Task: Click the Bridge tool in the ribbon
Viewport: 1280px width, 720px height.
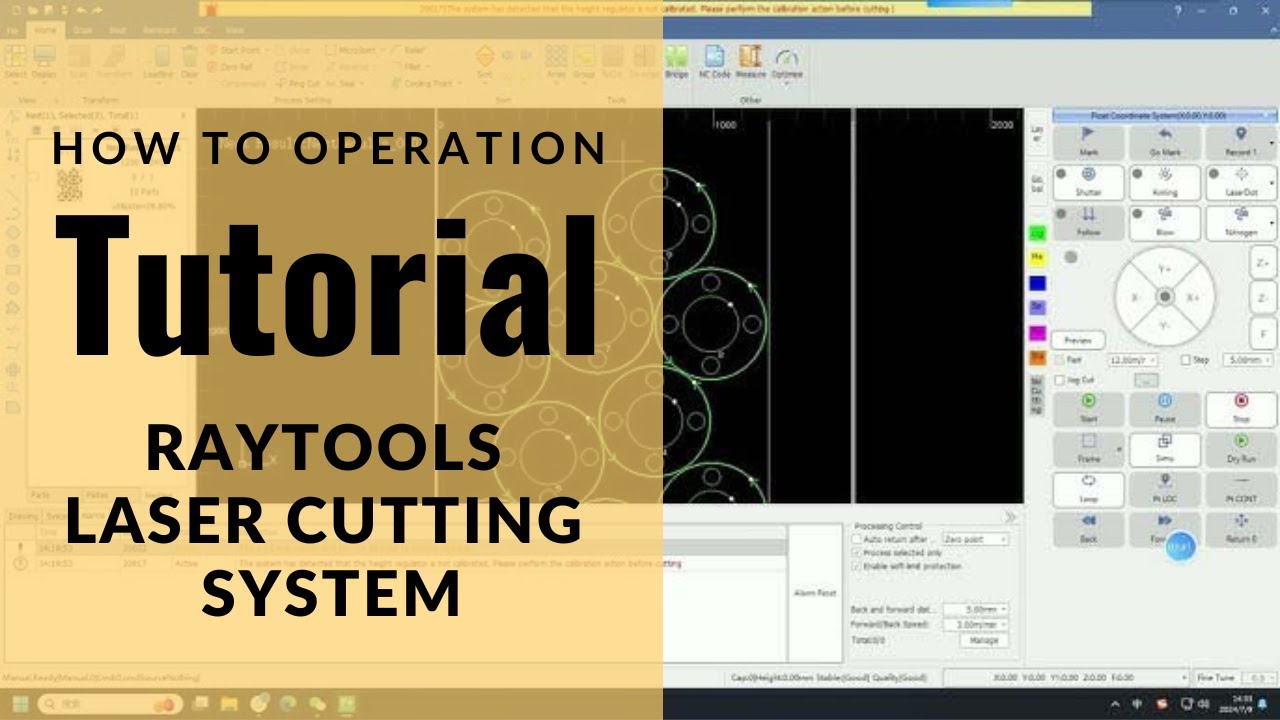Action: (677, 61)
